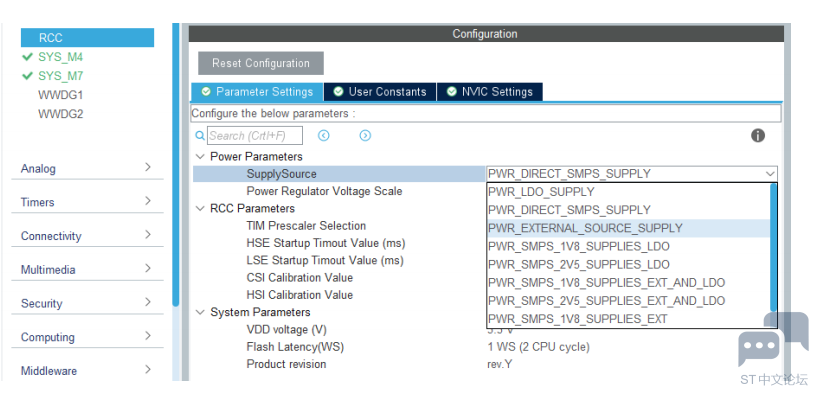Click the category panel scrollbar
Image resolution: width=817 pixels, height=395 pixels.
tap(176, 164)
